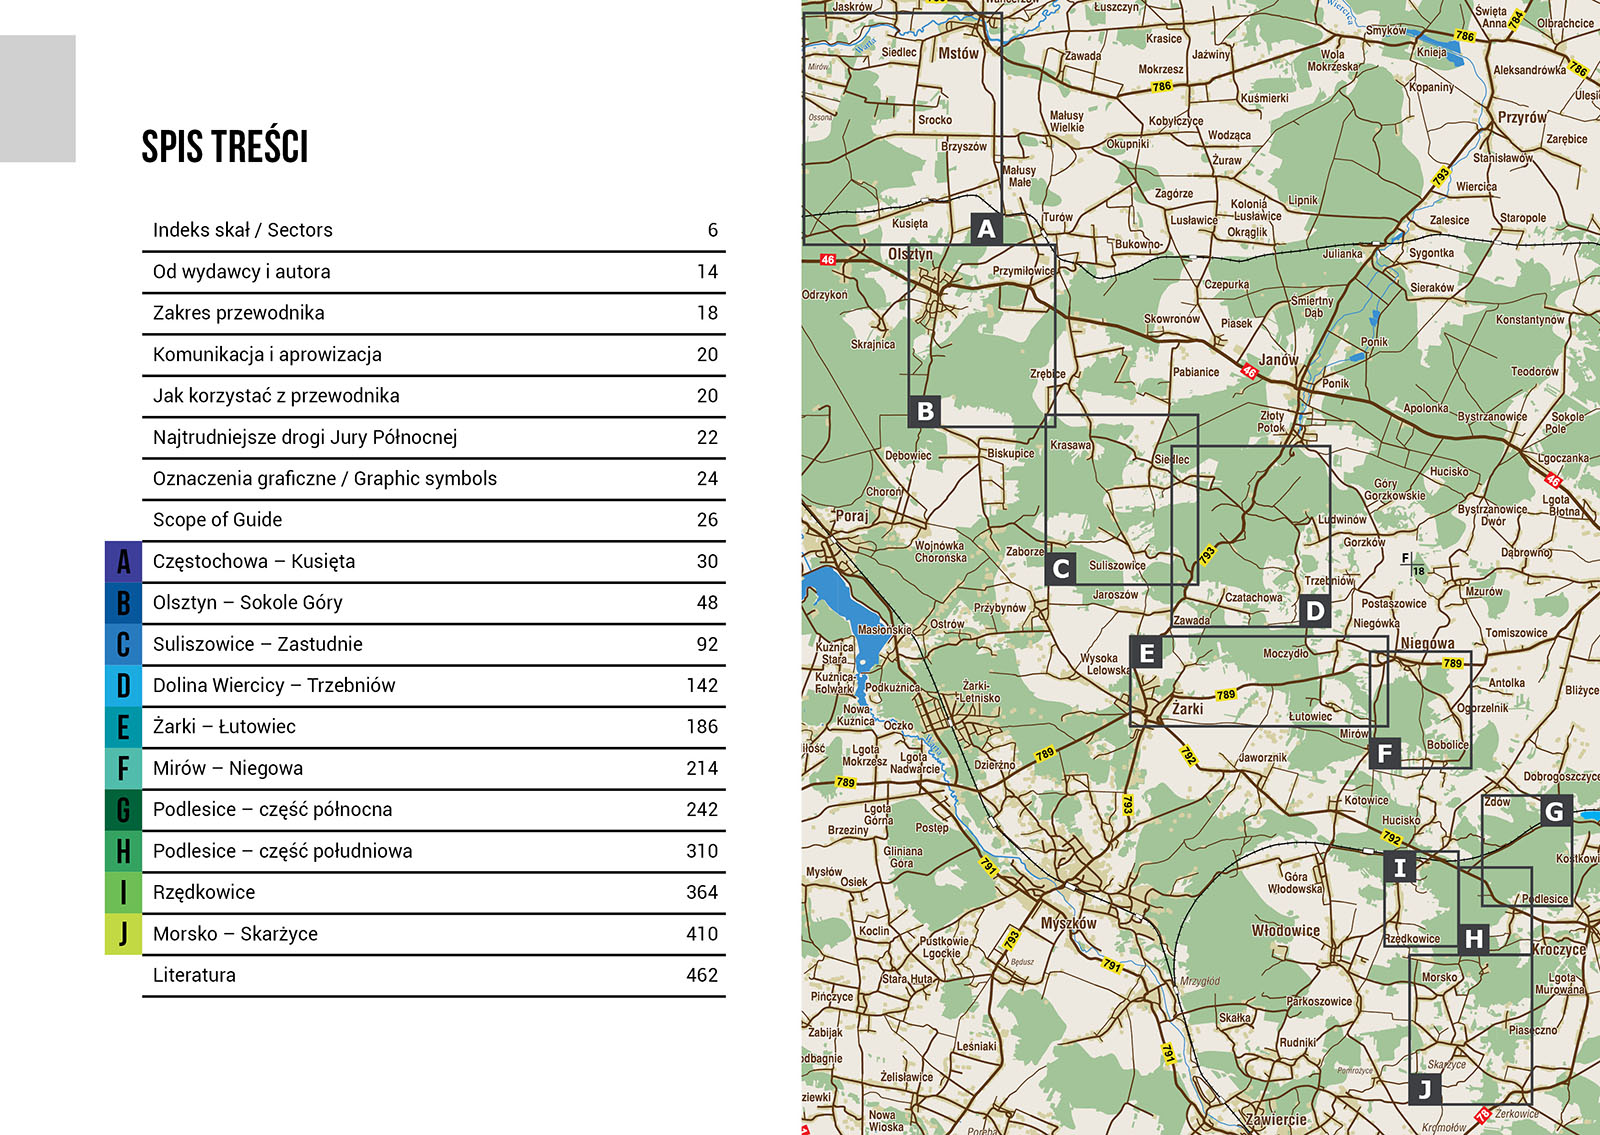Viewport: 1600px width, 1135px height.
Task: Click the purple A chapter tab
Action: coord(123,562)
